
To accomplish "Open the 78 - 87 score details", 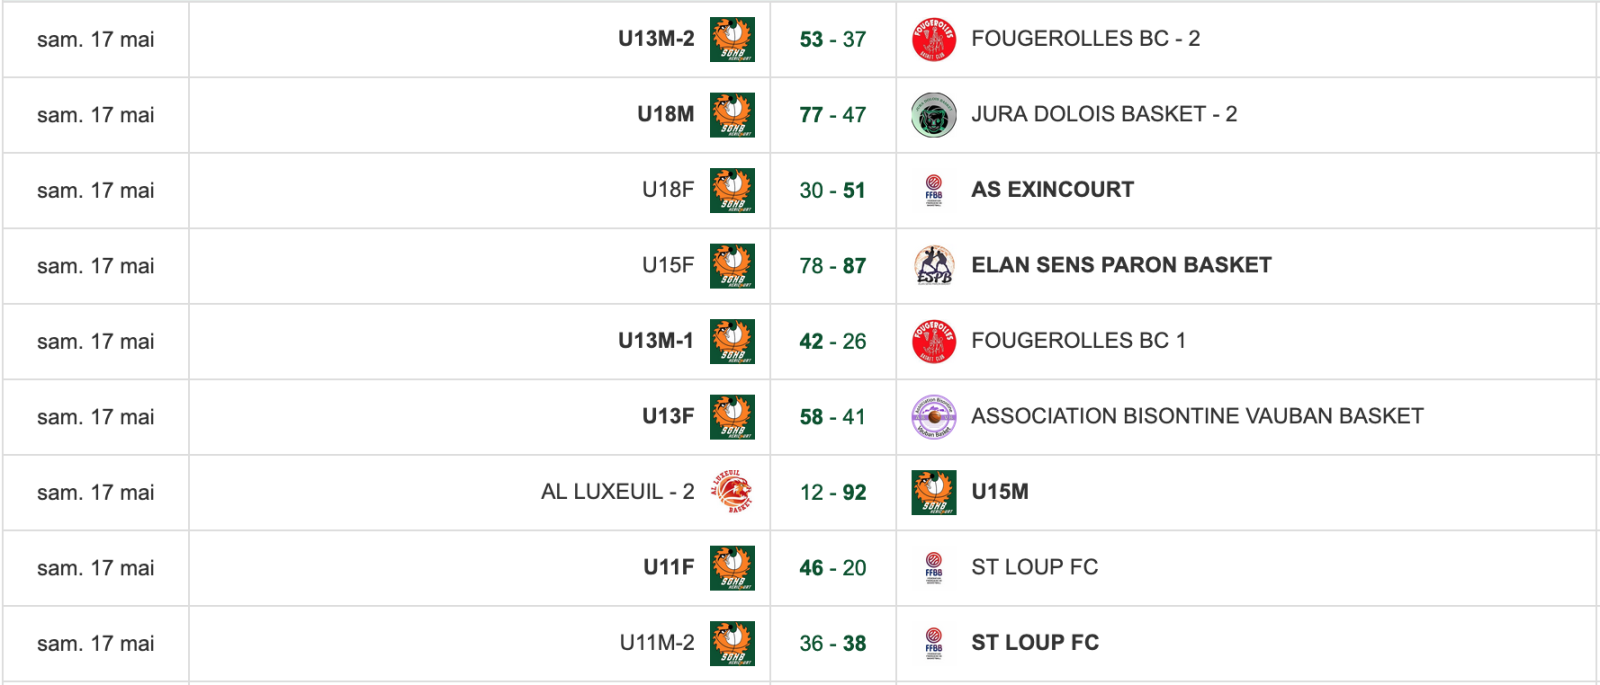I will click(833, 266).
